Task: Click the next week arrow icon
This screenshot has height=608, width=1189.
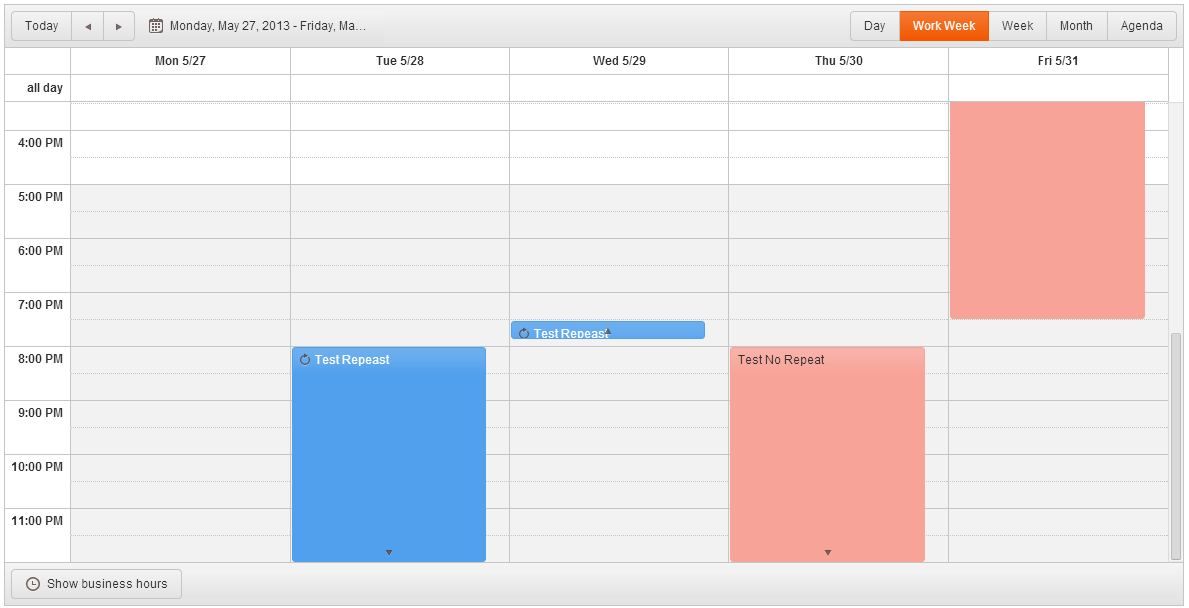Action: (x=119, y=26)
